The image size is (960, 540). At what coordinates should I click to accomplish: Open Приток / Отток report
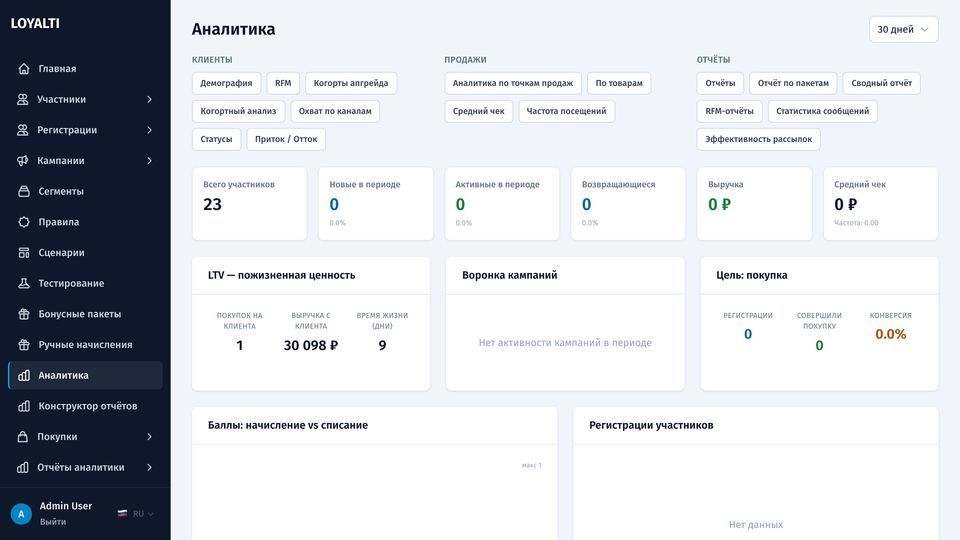click(286, 139)
